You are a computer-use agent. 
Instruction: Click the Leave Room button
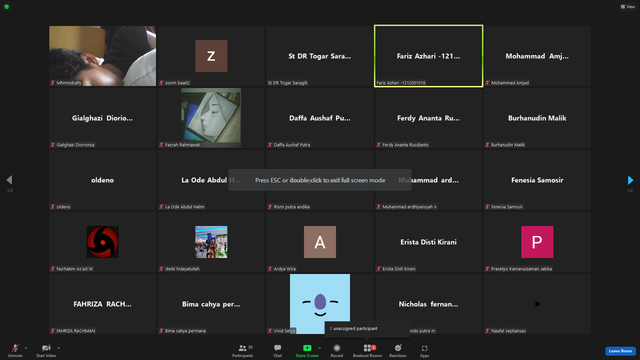[x=620, y=351]
